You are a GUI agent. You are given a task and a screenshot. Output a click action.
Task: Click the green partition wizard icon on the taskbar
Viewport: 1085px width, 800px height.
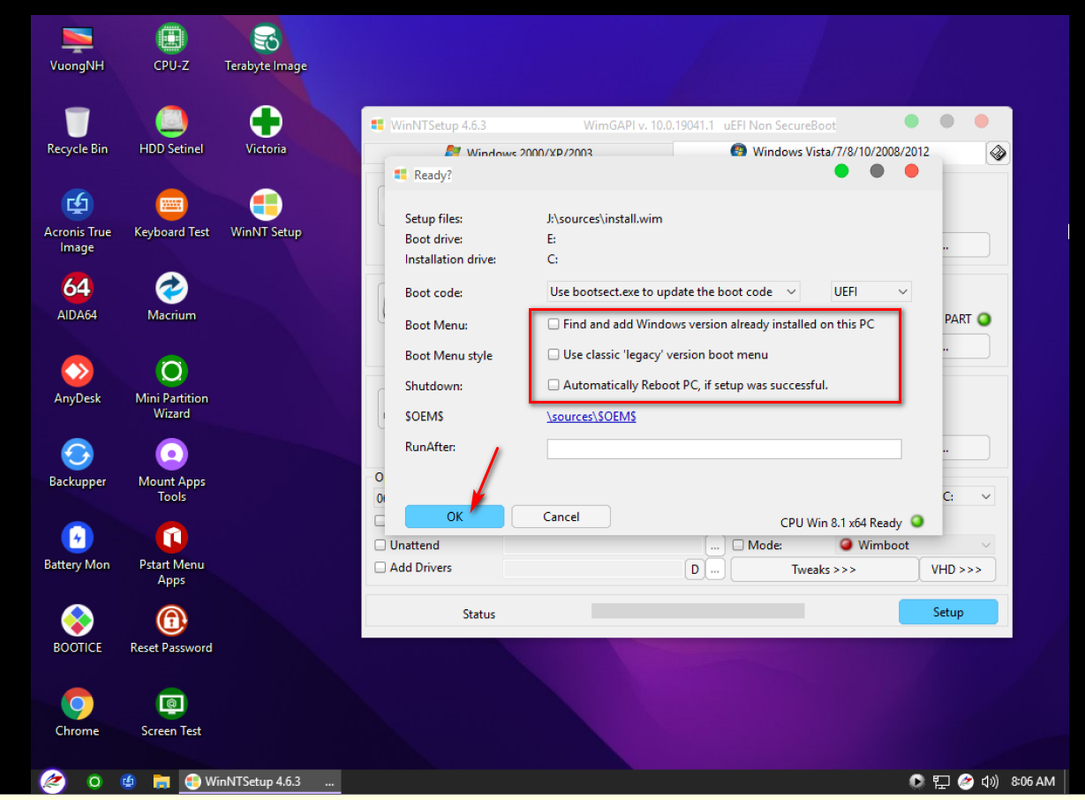[x=94, y=781]
